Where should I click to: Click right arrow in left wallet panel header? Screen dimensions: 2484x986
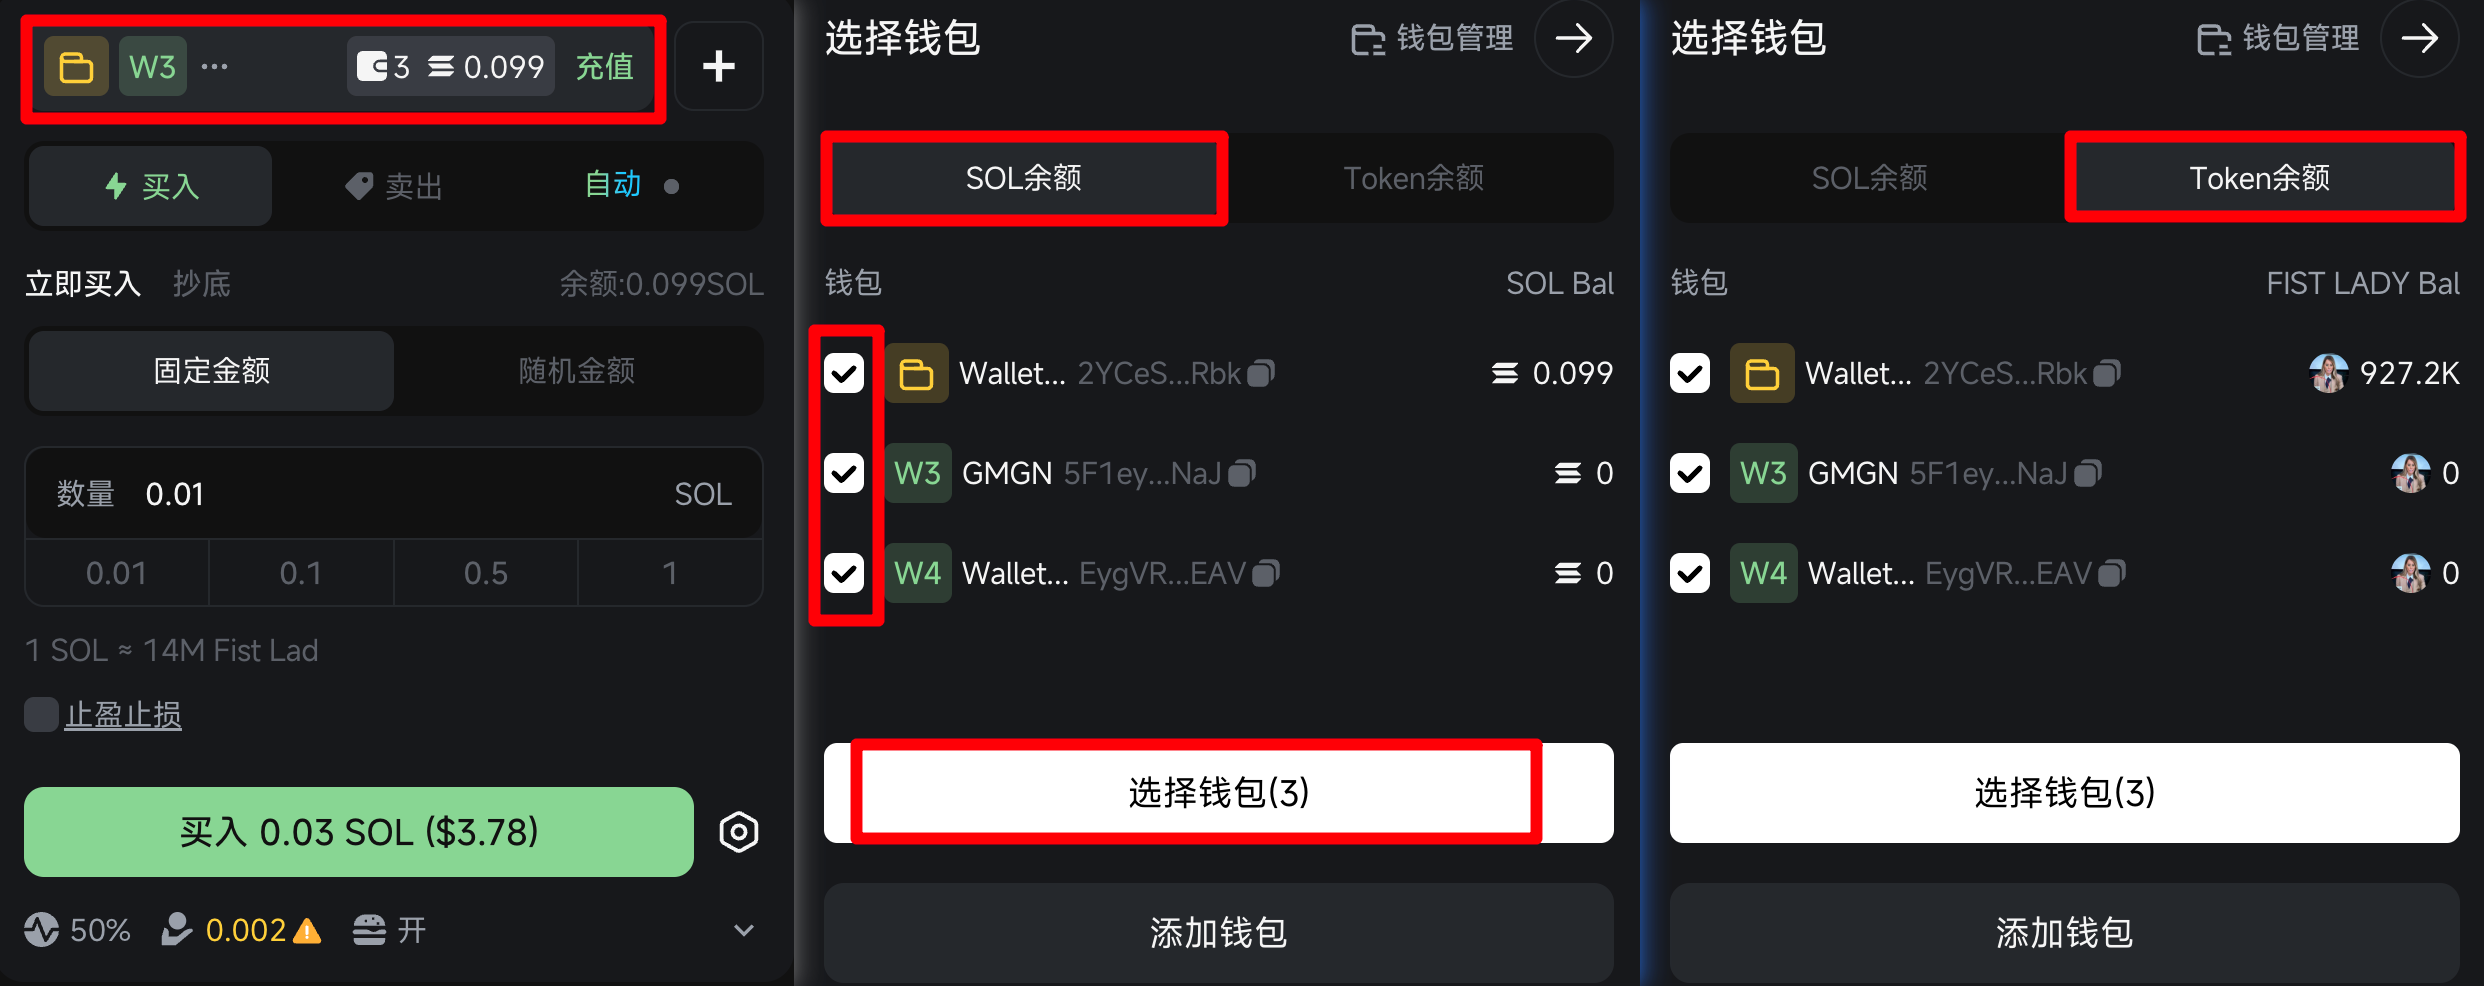click(x=1574, y=39)
